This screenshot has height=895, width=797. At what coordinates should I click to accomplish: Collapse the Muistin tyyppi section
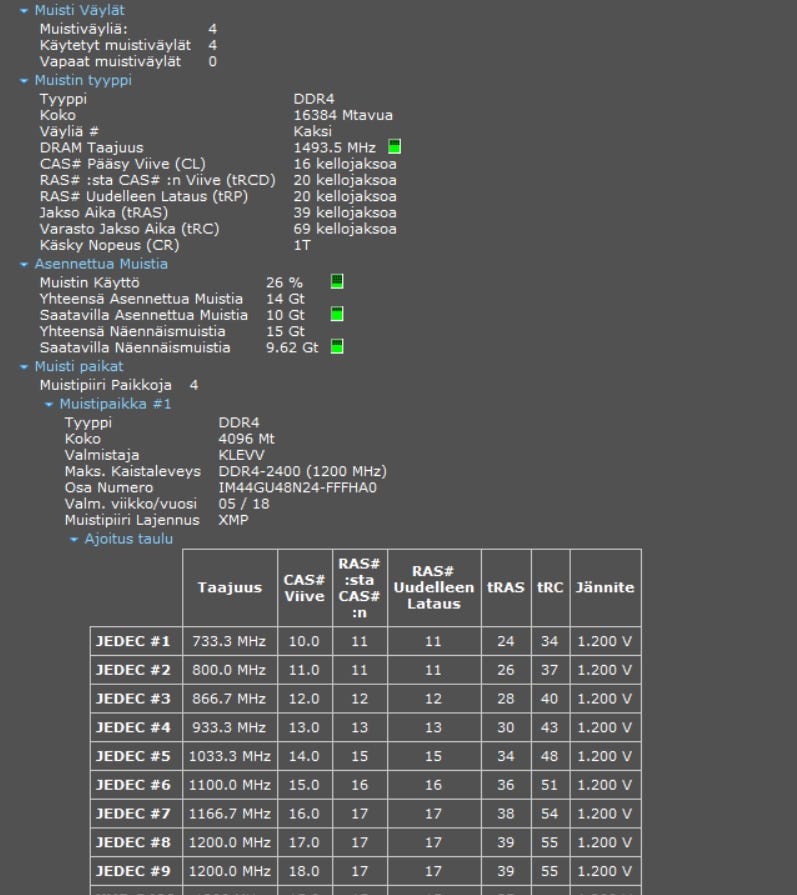24,81
